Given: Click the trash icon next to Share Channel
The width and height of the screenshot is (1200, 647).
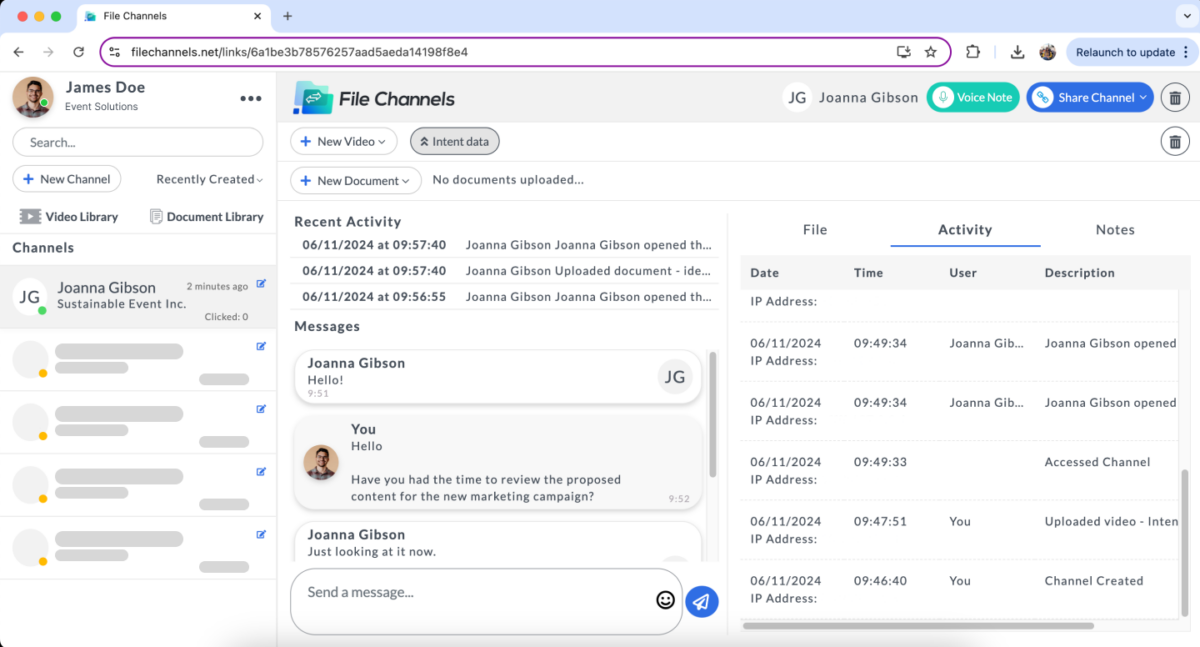Looking at the screenshot, I should 1175,97.
